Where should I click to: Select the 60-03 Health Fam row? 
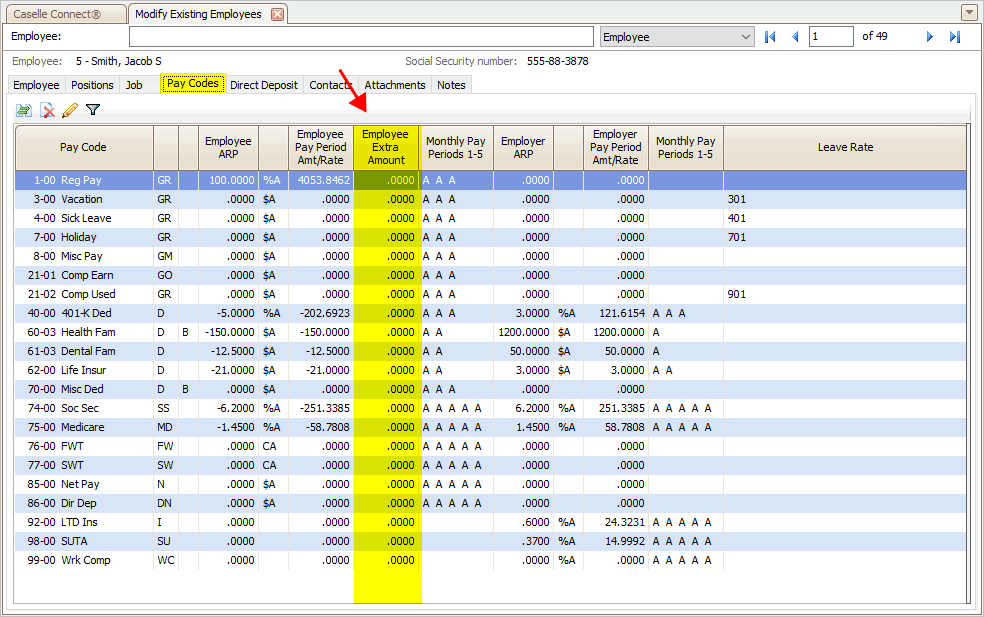pos(87,332)
